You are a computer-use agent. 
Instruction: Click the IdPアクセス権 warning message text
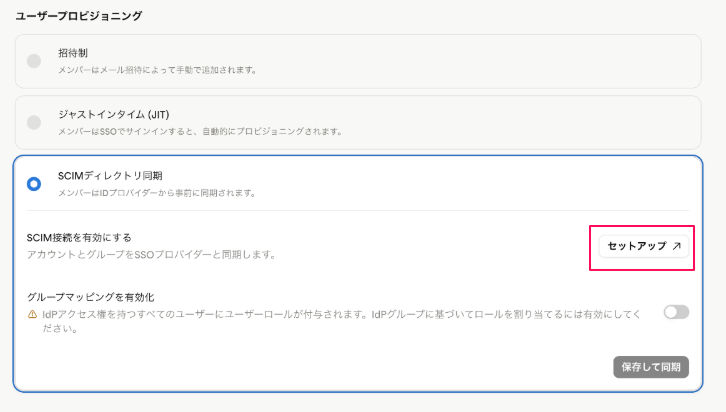342,321
